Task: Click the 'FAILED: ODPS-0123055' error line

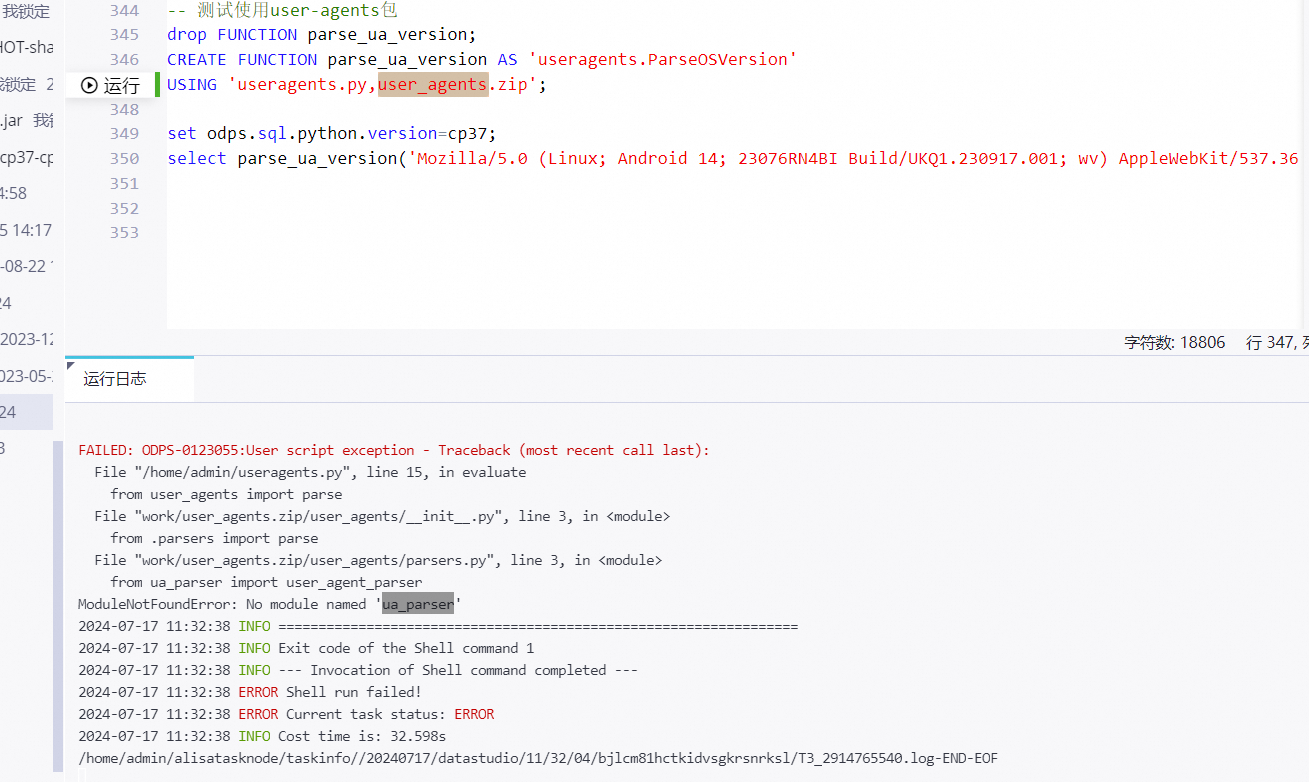Action: (x=394, y=450)
